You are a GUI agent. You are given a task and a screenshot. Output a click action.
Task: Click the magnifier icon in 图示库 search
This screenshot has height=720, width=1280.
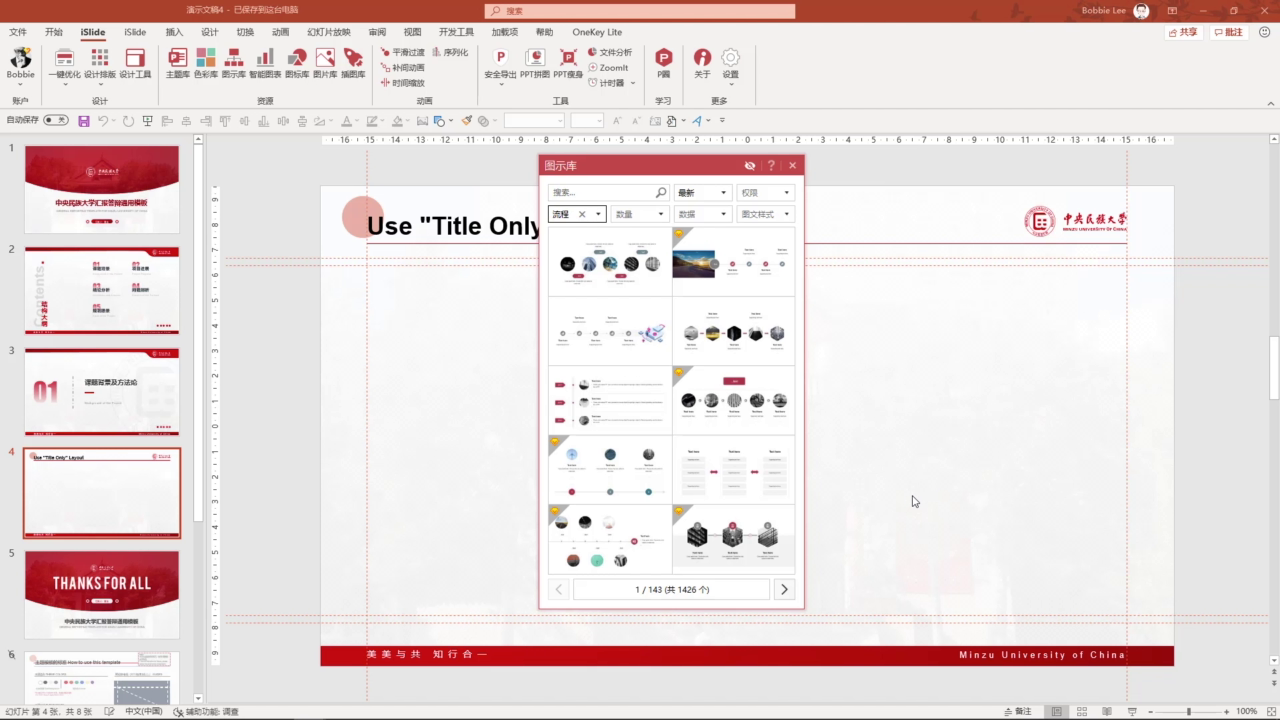pos(661,192)
